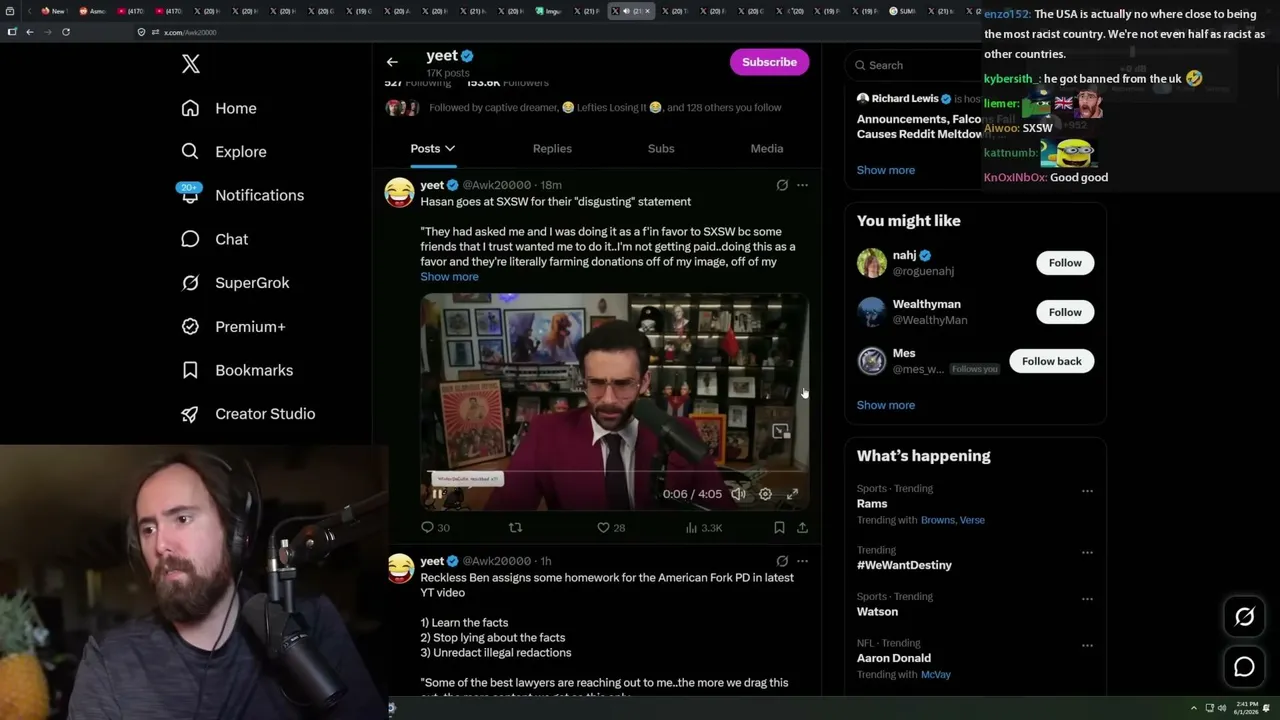Switch to the Subs tab

tap(661, 149)
